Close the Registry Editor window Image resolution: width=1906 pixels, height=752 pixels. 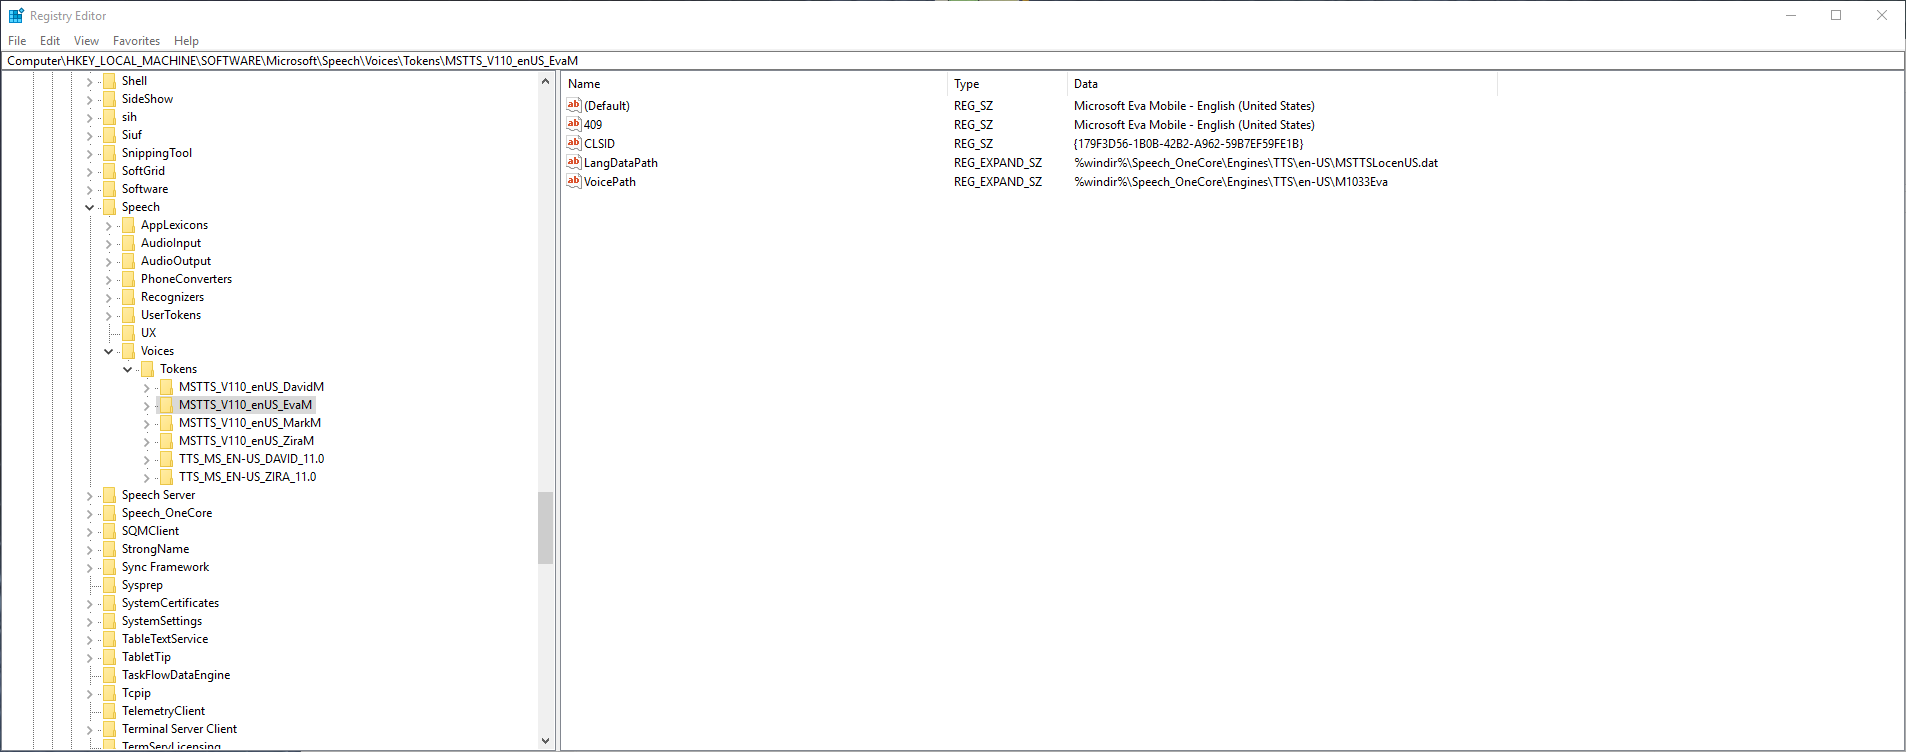point(1882,15)
